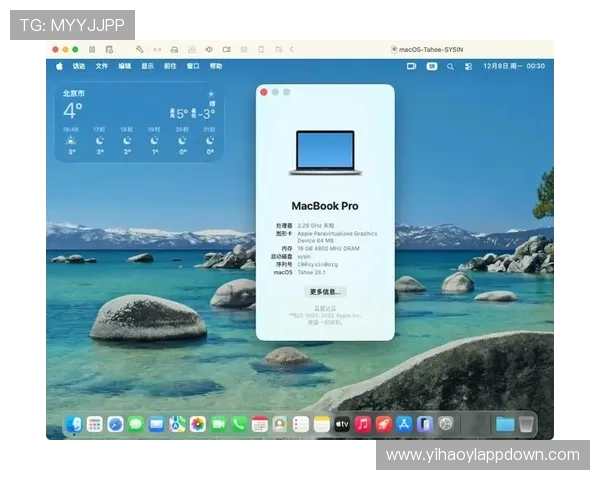The height and width of the screenshot is (480, 600).
Task: Open the Trash in the Dock
Action: (x=526, y=424)
